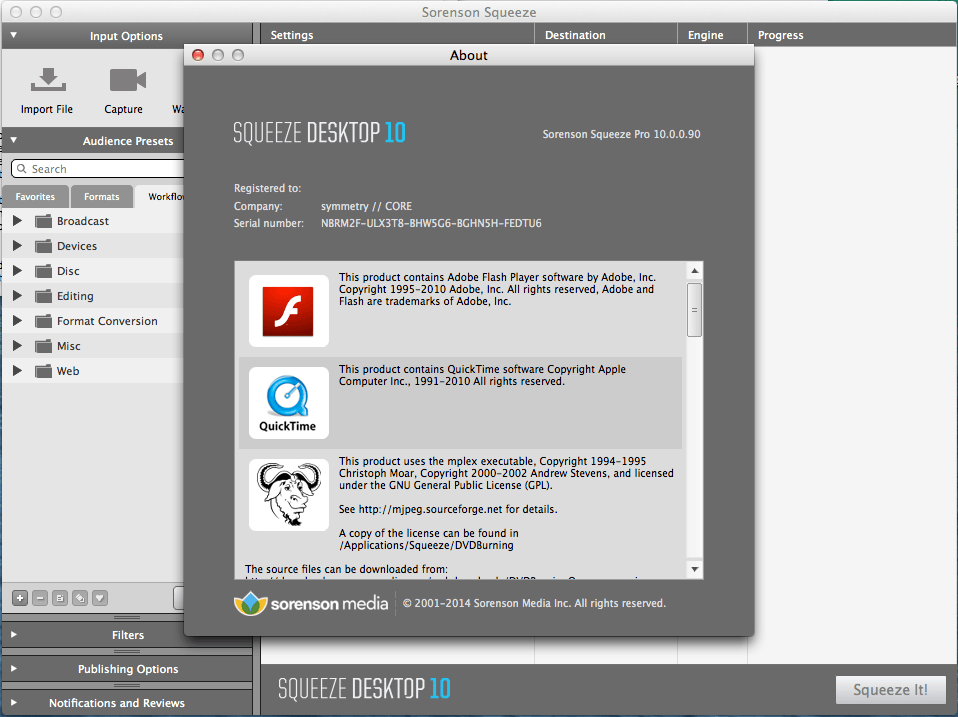This screenshot has height=717, width=958.
Task: Click the mjpeg.sourceforge.net reference text
Action: [x=448, y=509]
